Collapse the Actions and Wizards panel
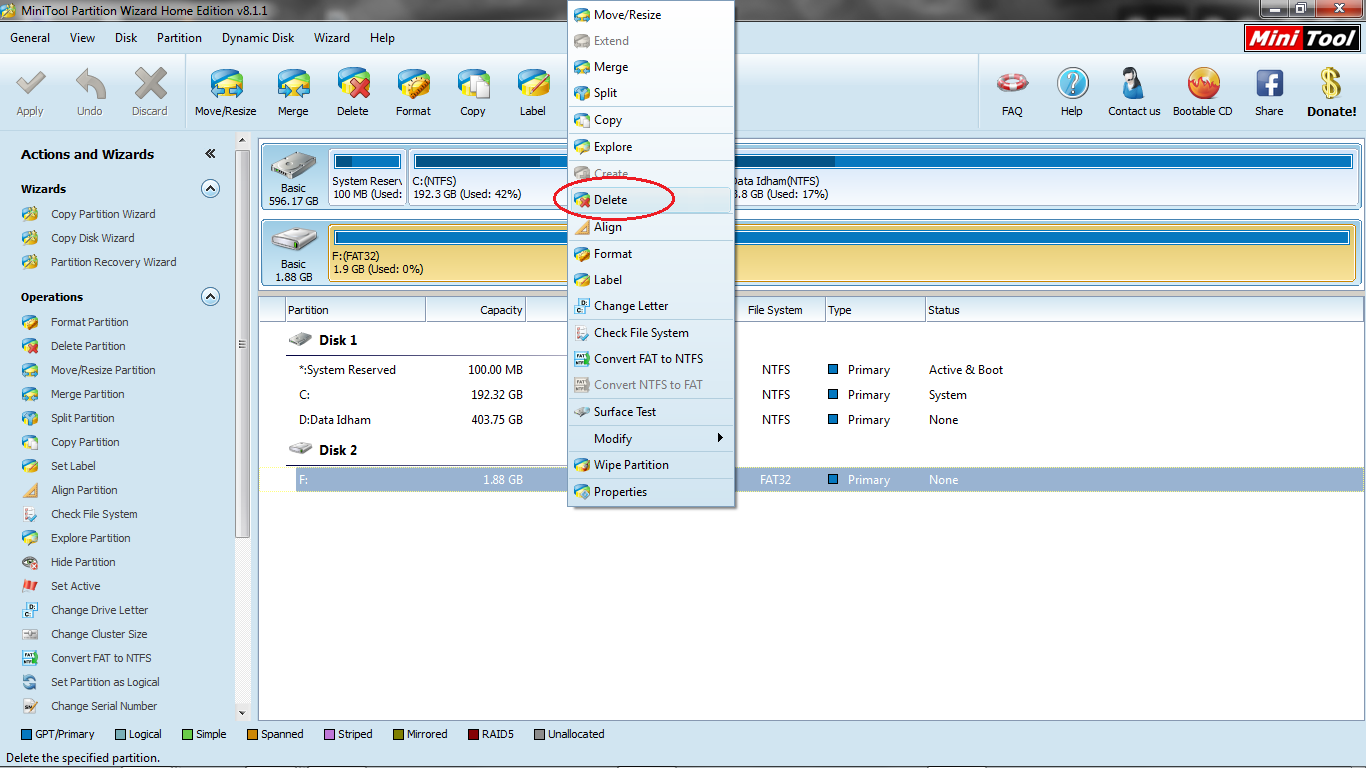1366x768 pixels. [x=210, y=154]
